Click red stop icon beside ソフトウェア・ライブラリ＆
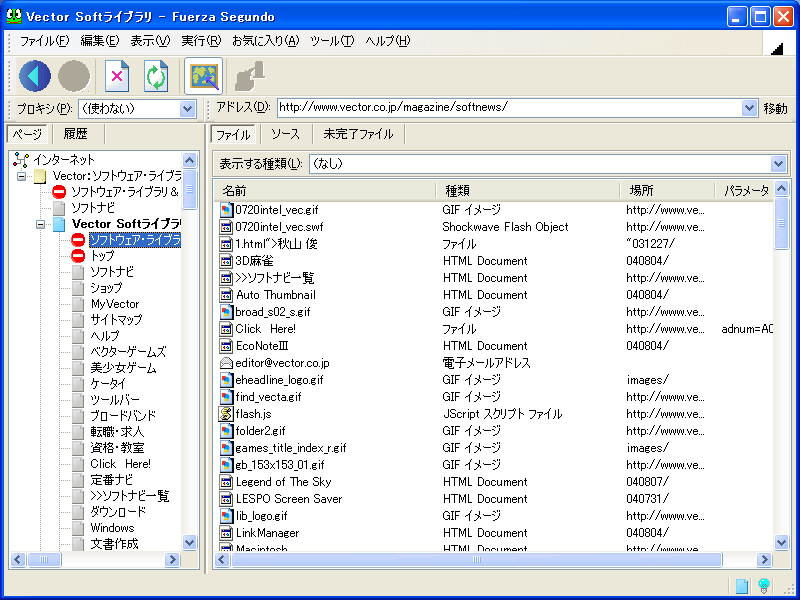Viewport: 800px width, 600px height. (59, 192)
